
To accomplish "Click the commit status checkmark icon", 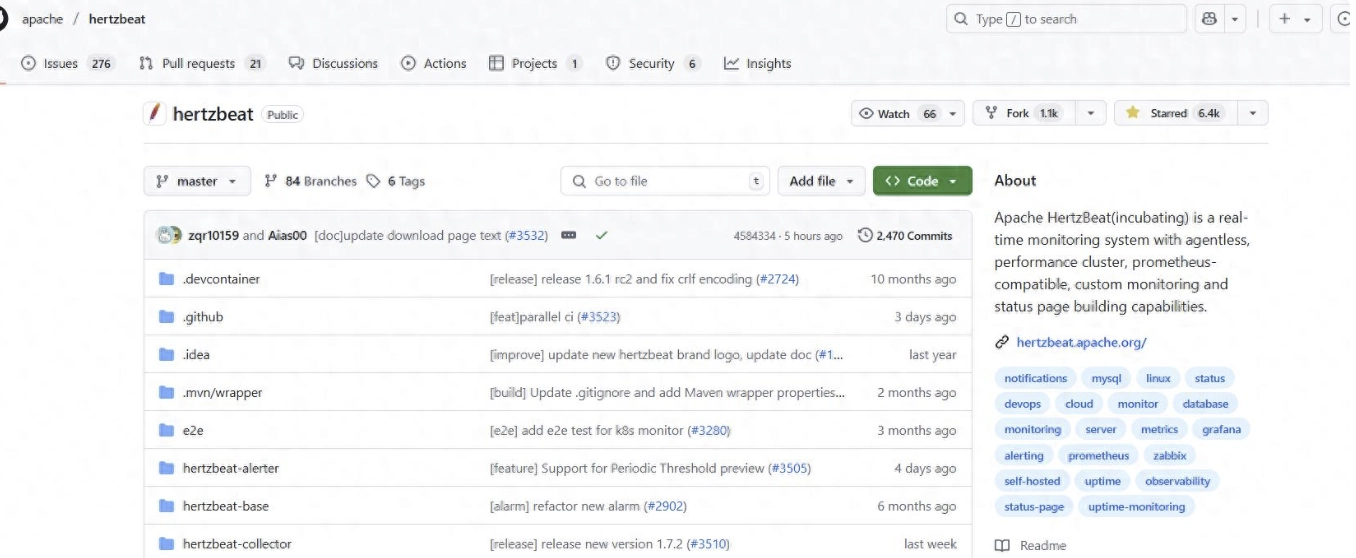I will 601,236.
